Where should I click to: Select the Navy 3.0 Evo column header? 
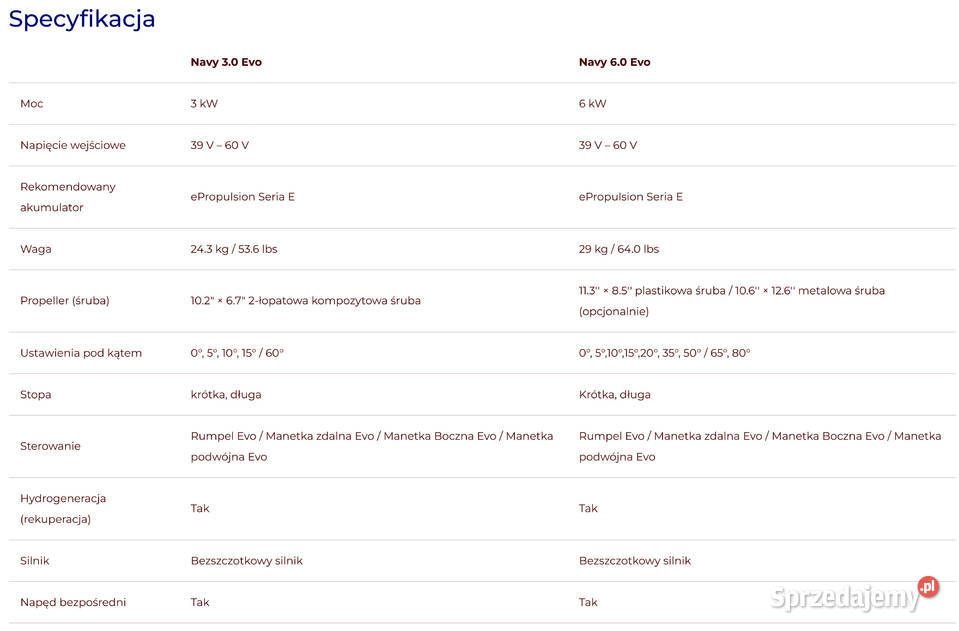pyautogui.click(x=226, y=62)
